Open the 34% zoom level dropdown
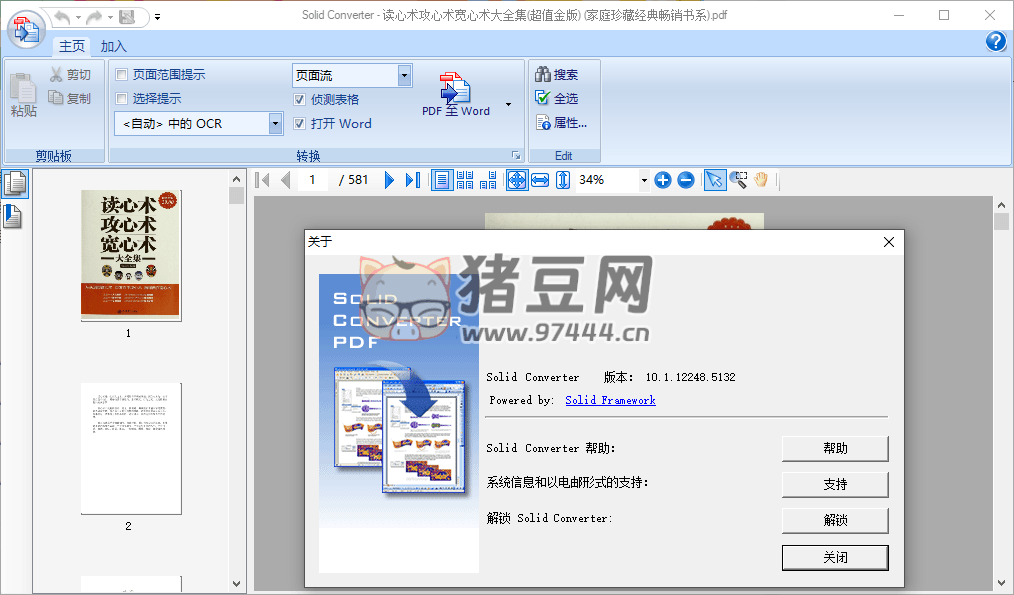The image size is (1014, 595). coord(643,180)
